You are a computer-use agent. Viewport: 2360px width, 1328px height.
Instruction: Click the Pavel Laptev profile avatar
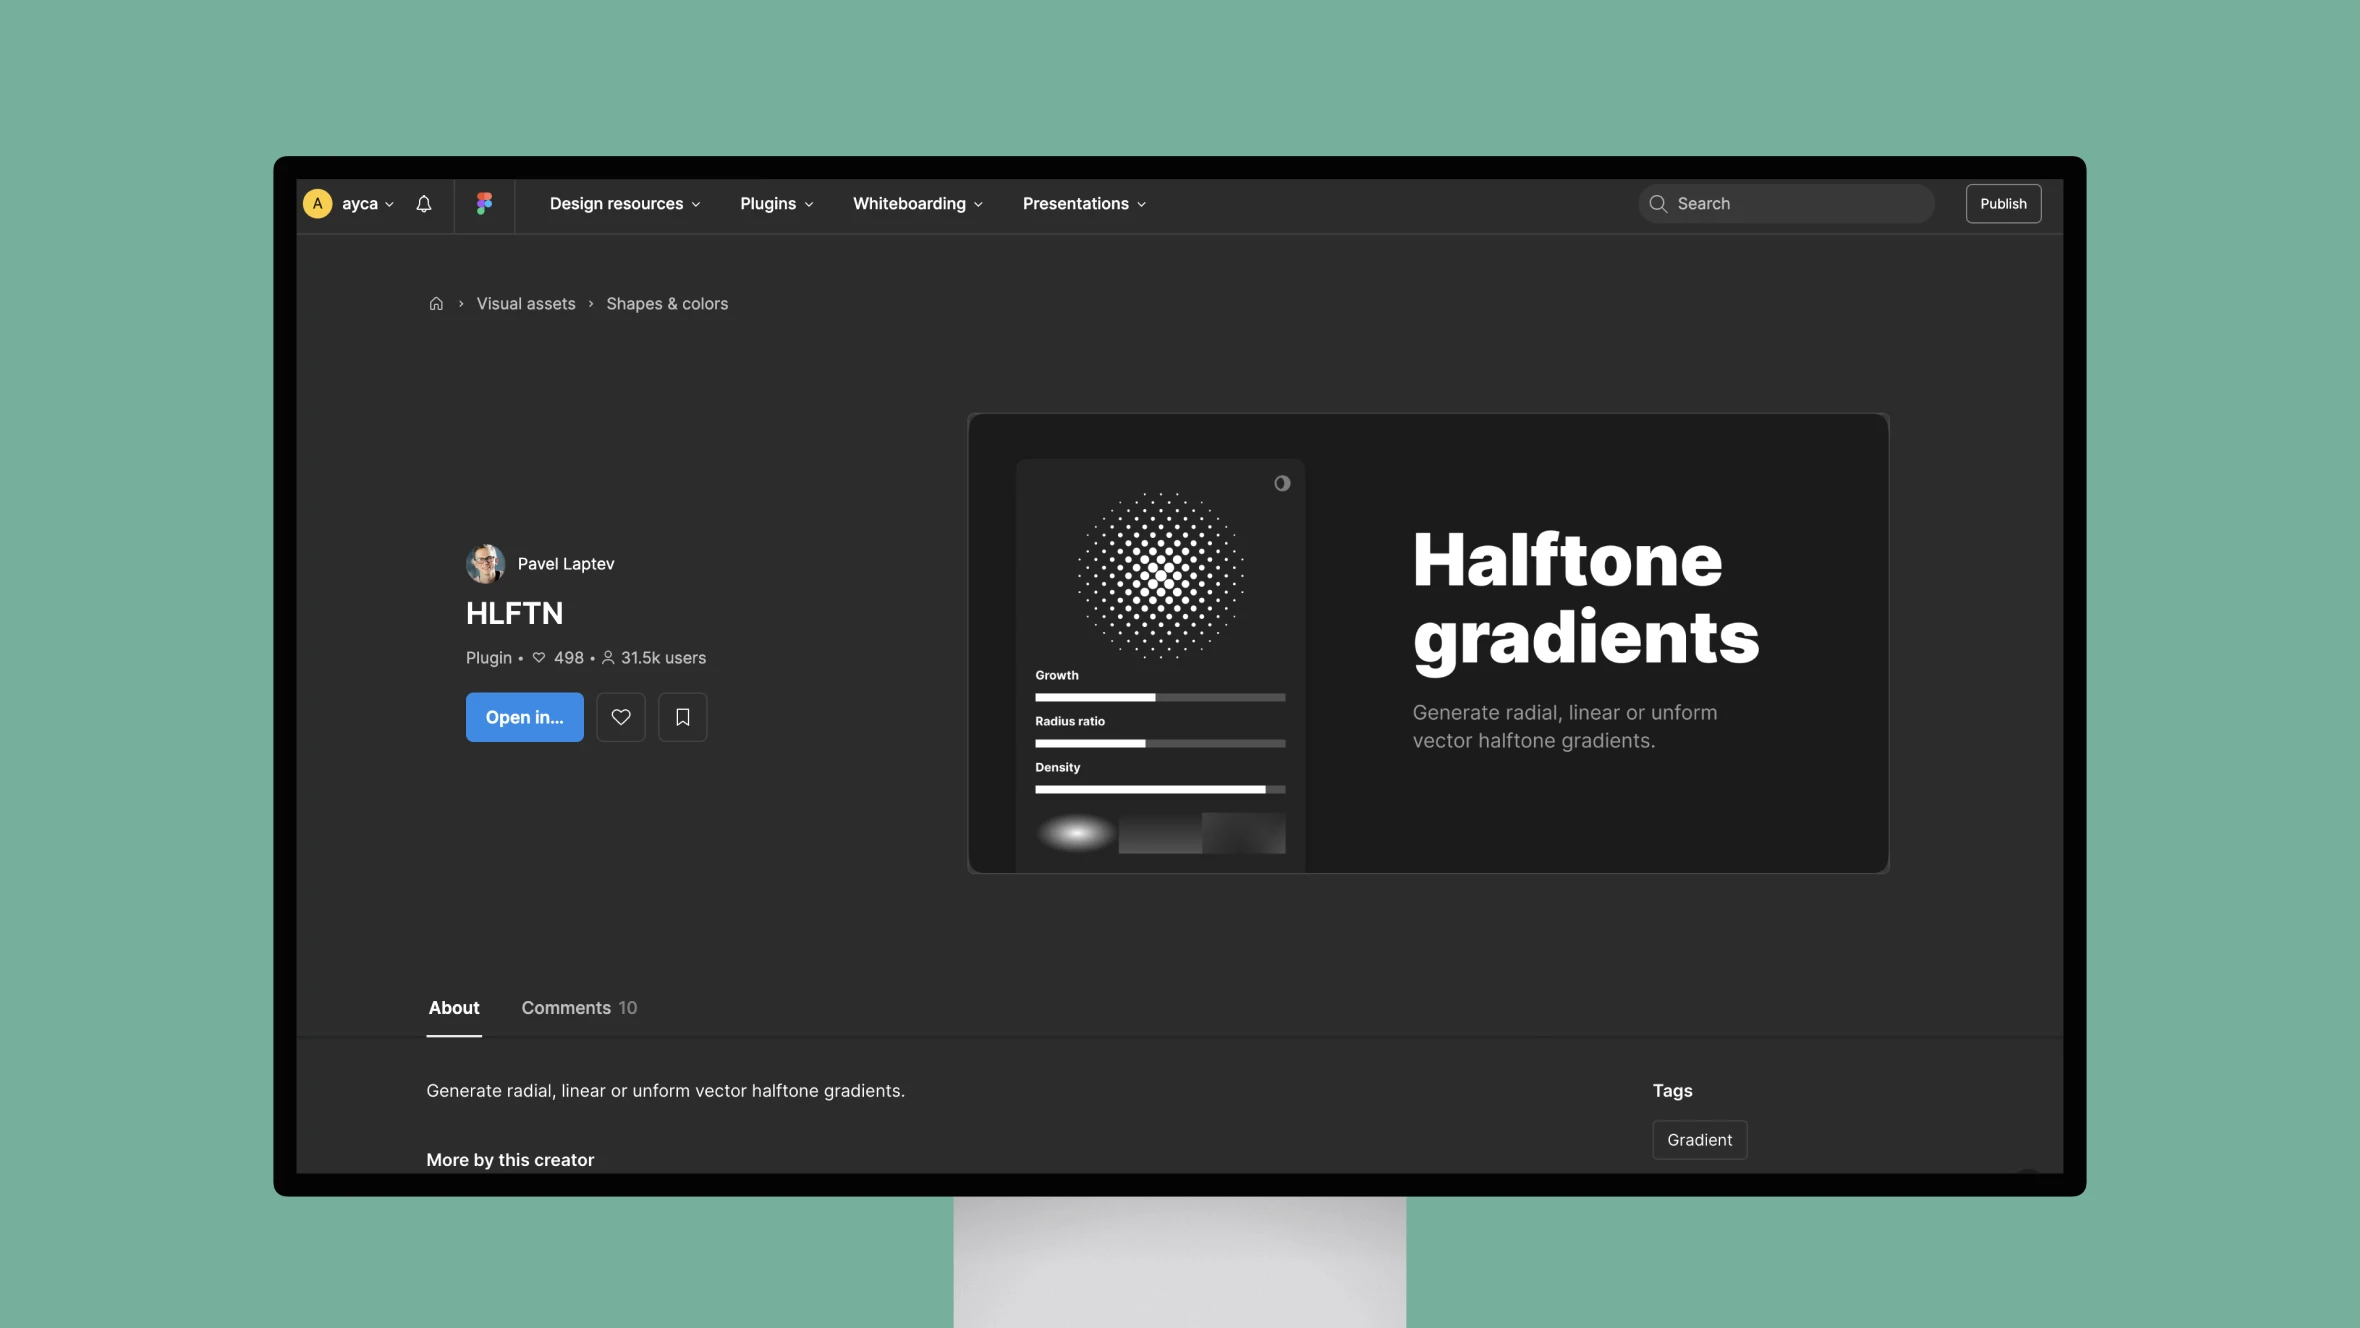click(x=485, y=564)
